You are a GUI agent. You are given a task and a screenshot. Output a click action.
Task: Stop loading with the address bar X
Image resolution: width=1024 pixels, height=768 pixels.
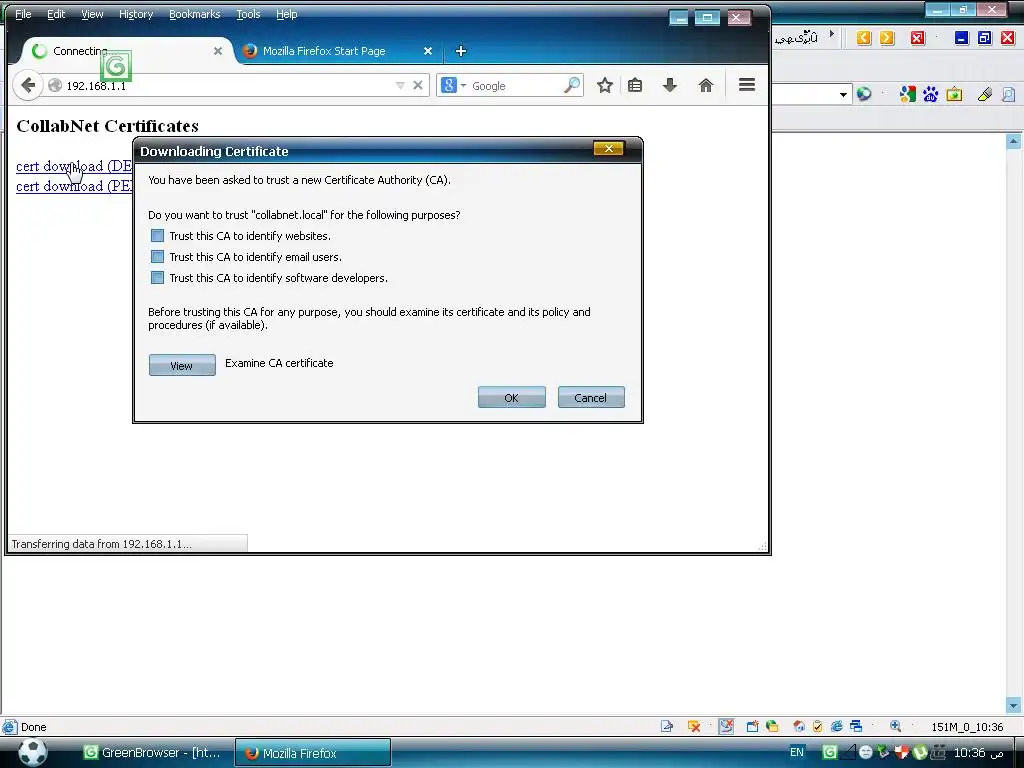(418, 86)
